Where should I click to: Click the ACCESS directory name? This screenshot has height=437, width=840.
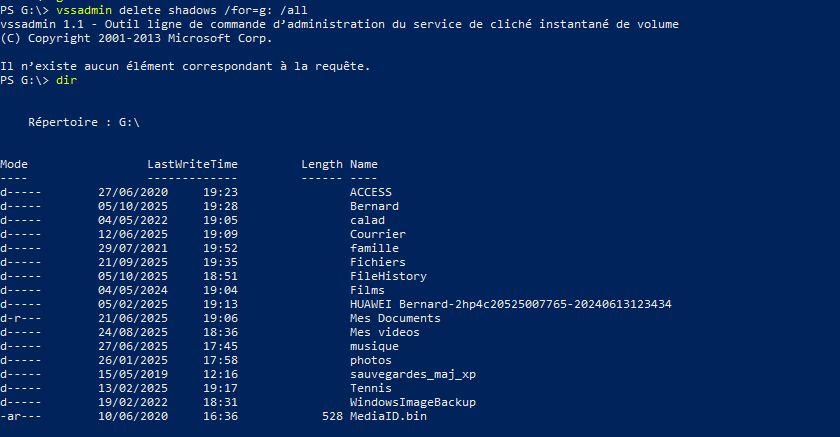(x=370, y=192)
